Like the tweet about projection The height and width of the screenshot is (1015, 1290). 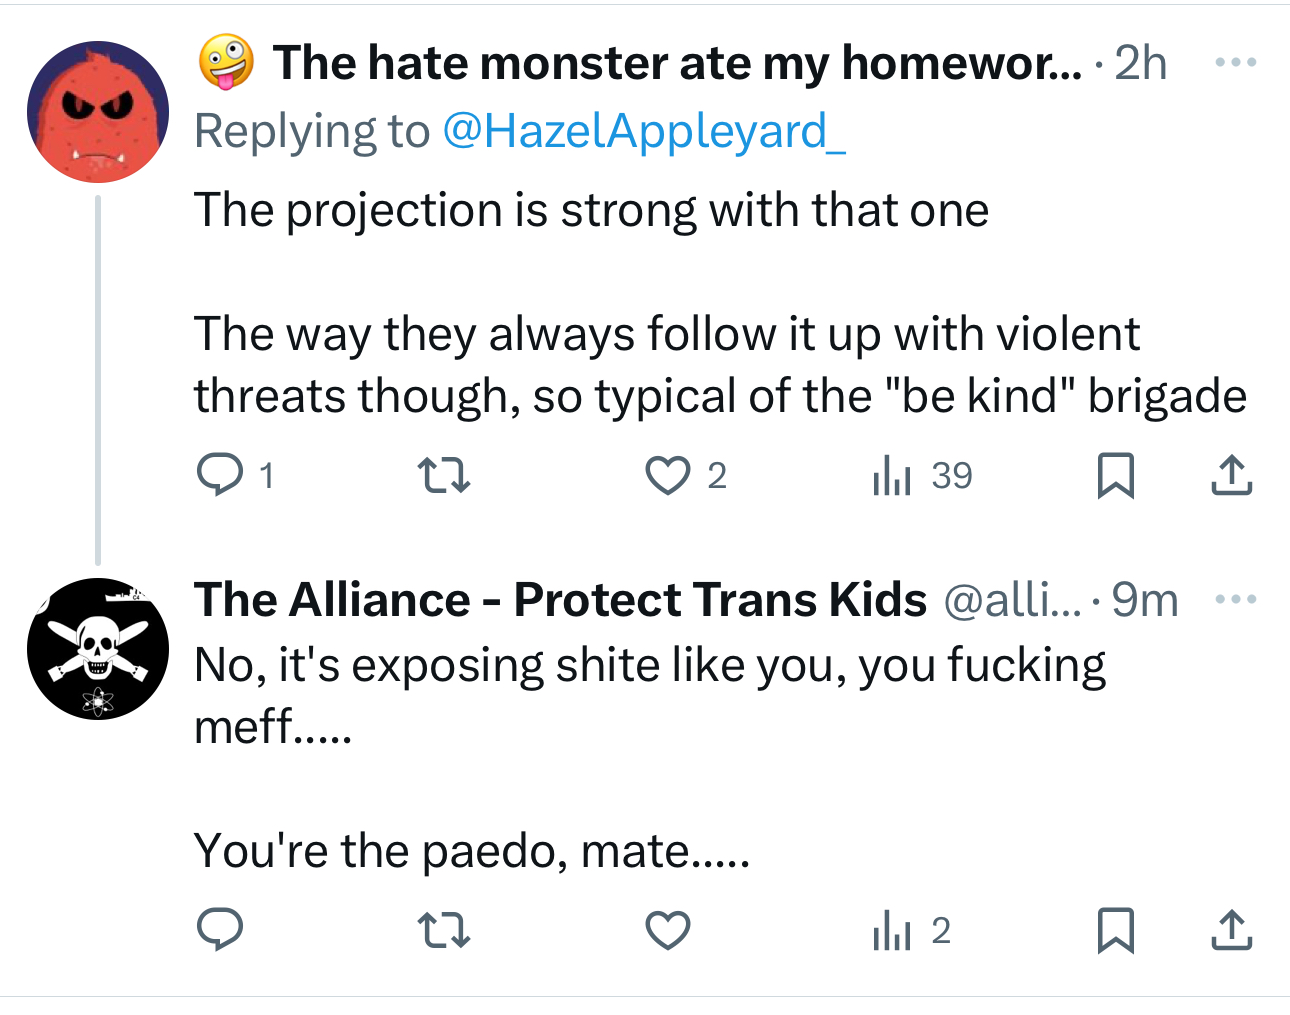coord(667,475)
